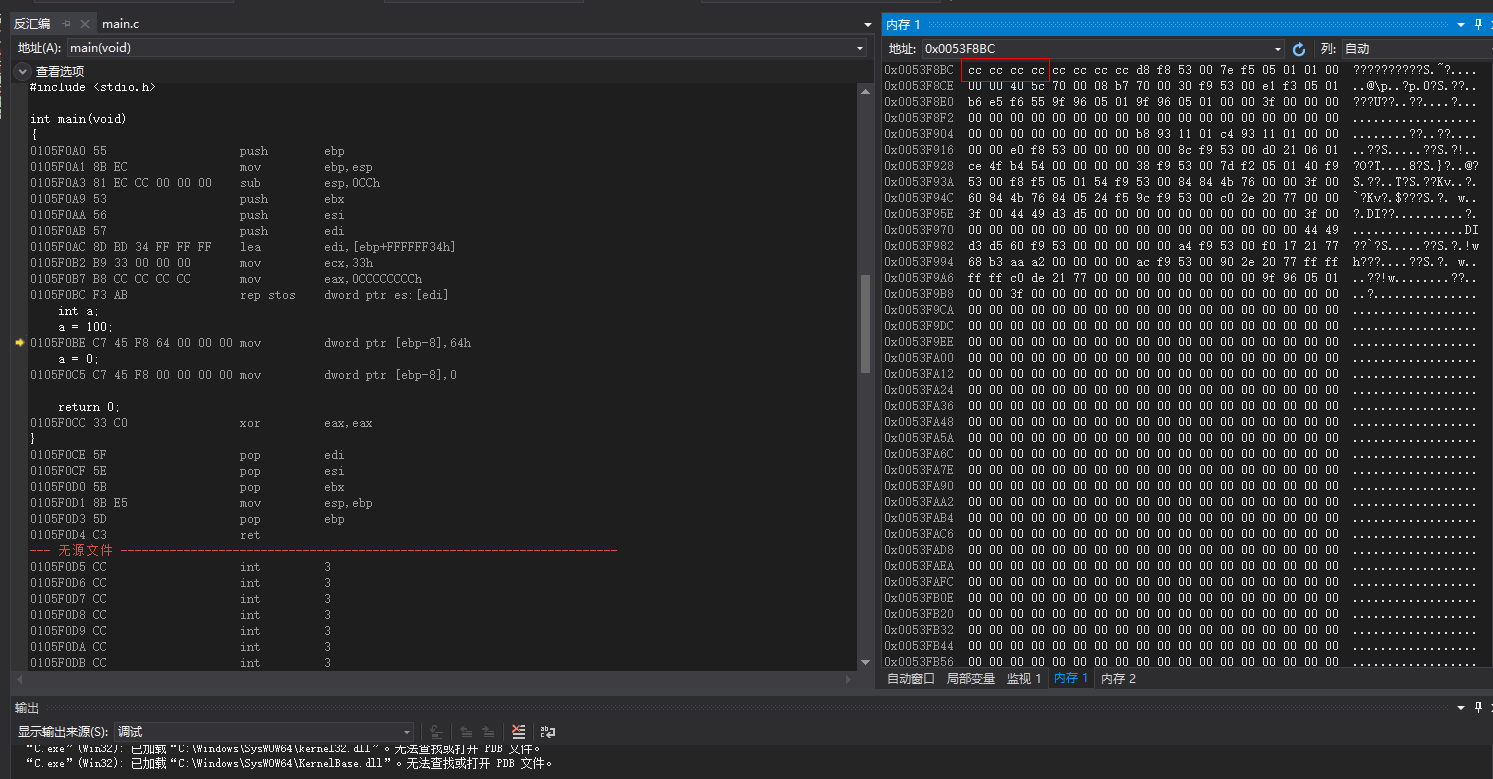The height and width of the screenshot is (779, 1493).
Task: Select the 内存 1 bottom tab
Action: 1071,679
